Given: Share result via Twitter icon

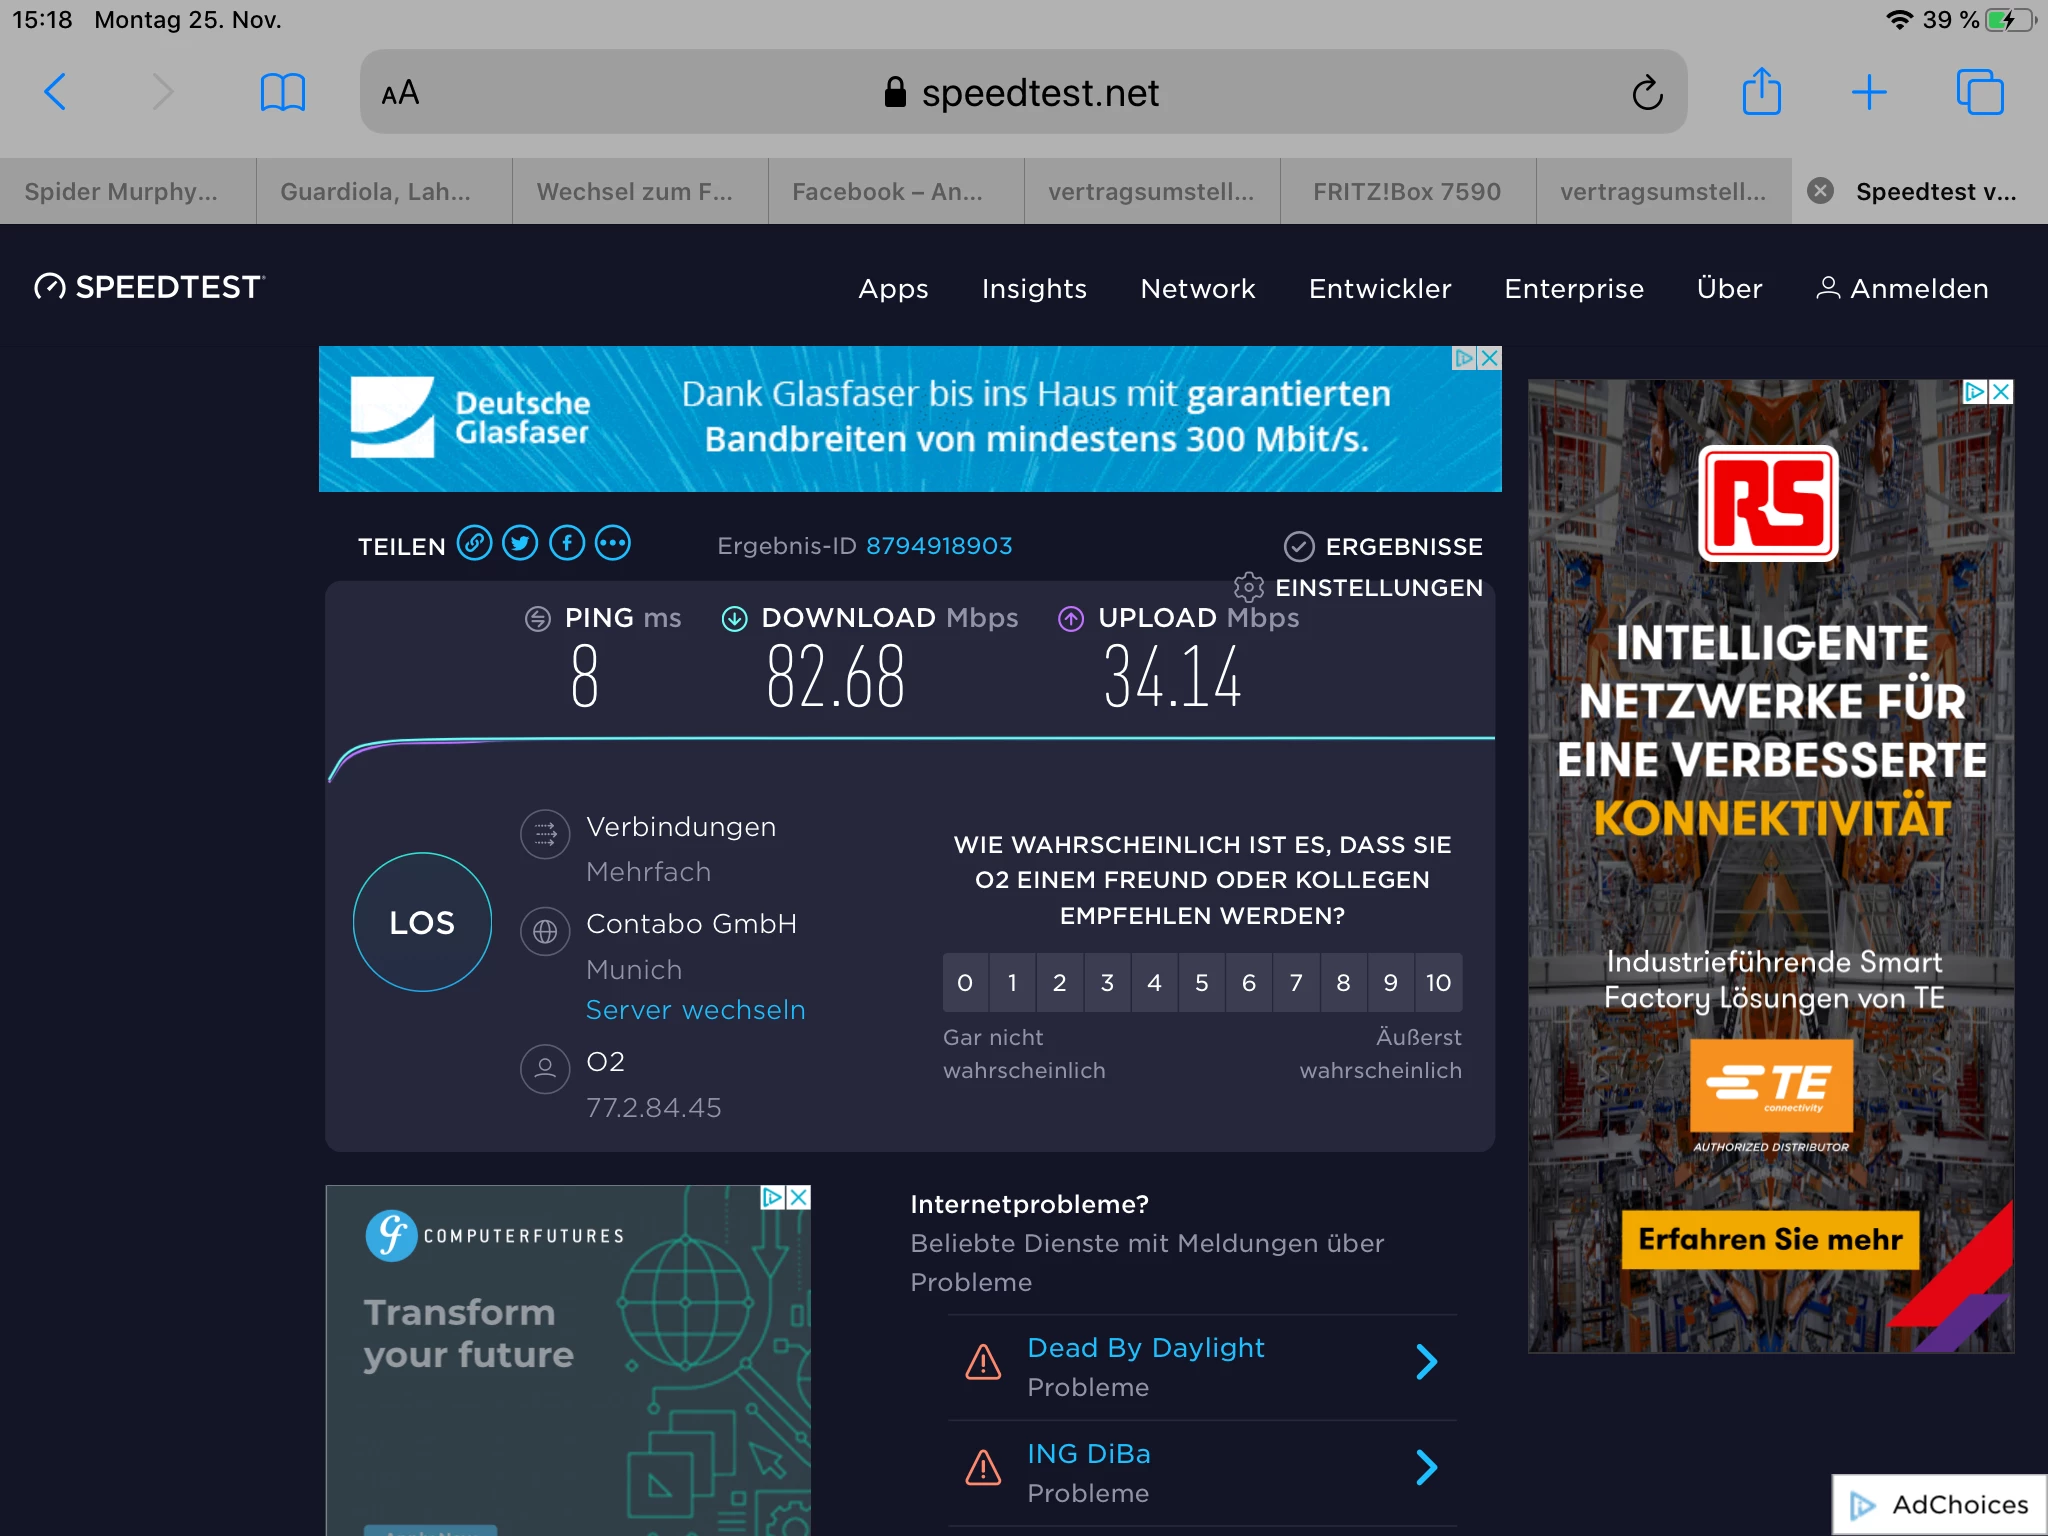Looking at the screenshot, I should pyautogui.click(x=520, y=544).
